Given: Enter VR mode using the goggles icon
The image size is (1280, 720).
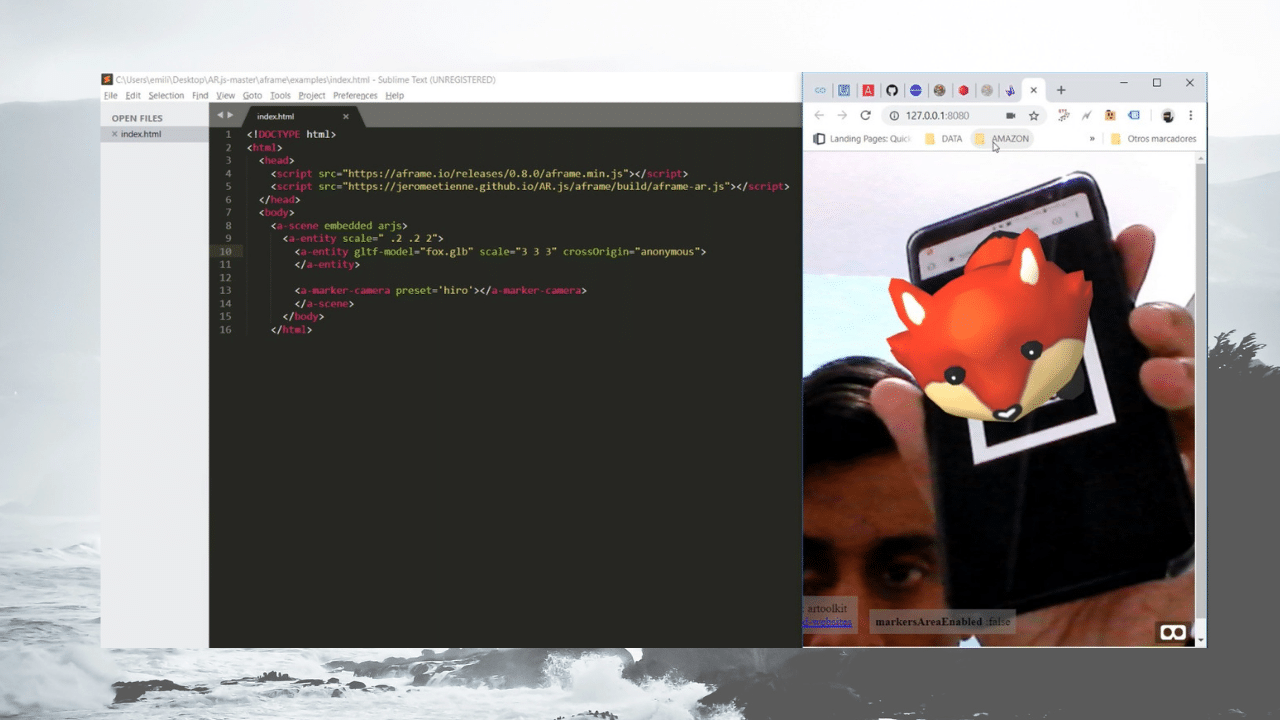Looking at the screenshot, I should pyautogui.click(x=1173, y=632).
